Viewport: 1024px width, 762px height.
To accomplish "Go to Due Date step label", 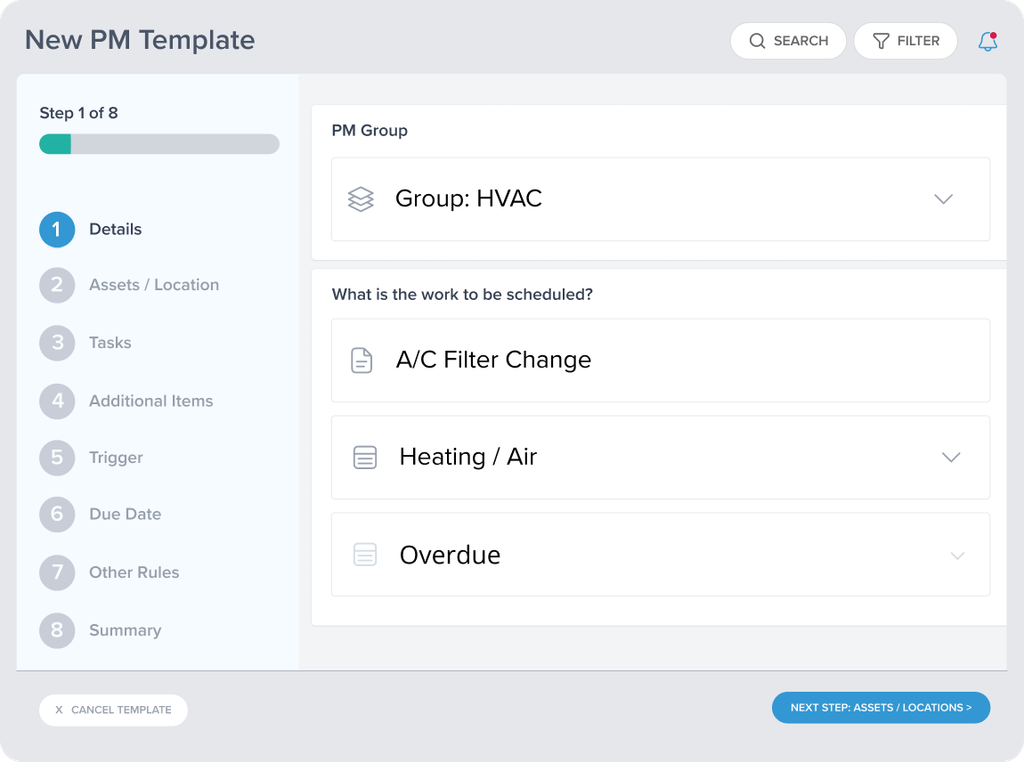I will click(x=125, y=515).
